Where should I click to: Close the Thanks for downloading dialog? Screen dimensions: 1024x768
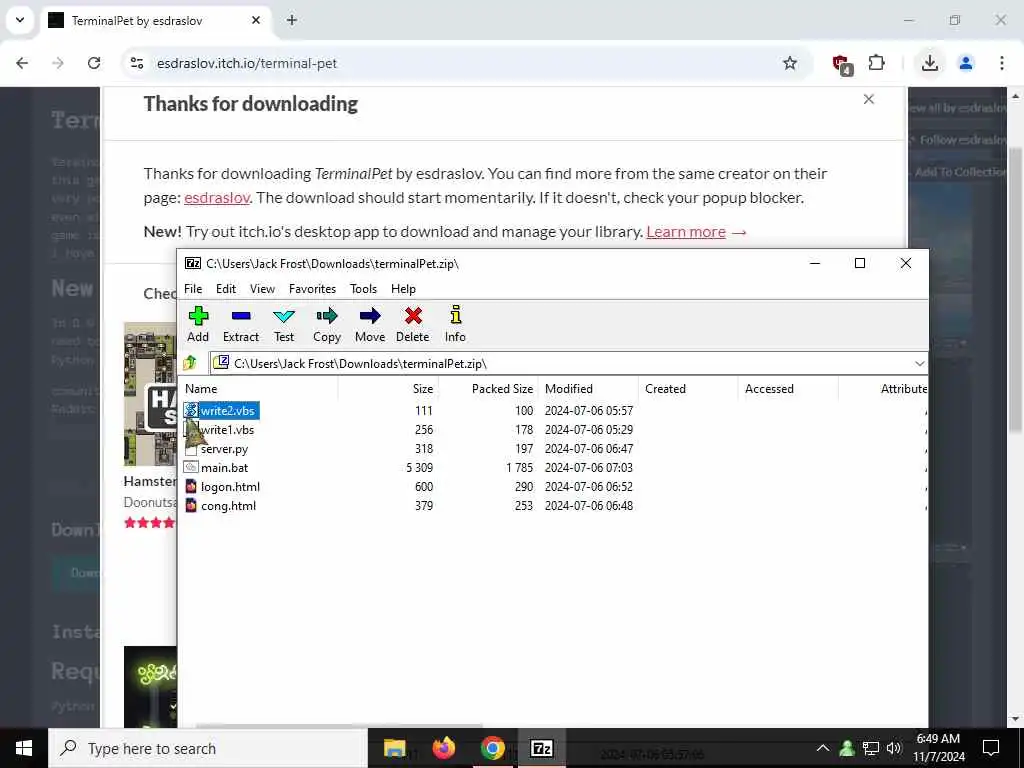tap(869, 99)
